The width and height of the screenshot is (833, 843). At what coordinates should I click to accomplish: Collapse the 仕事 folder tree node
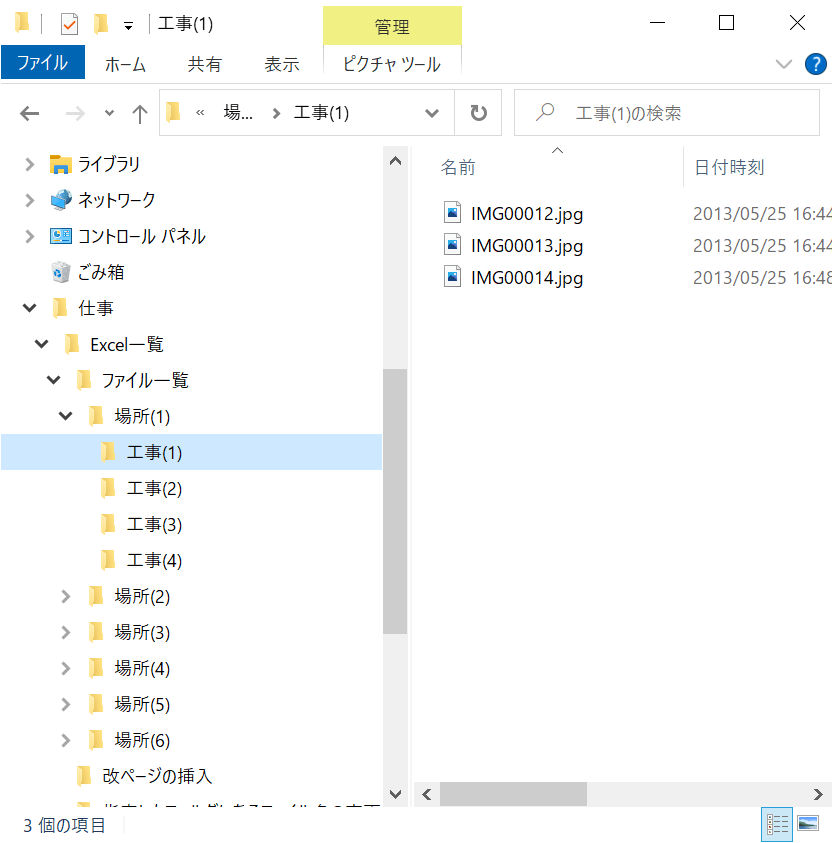tap(30, 308)
